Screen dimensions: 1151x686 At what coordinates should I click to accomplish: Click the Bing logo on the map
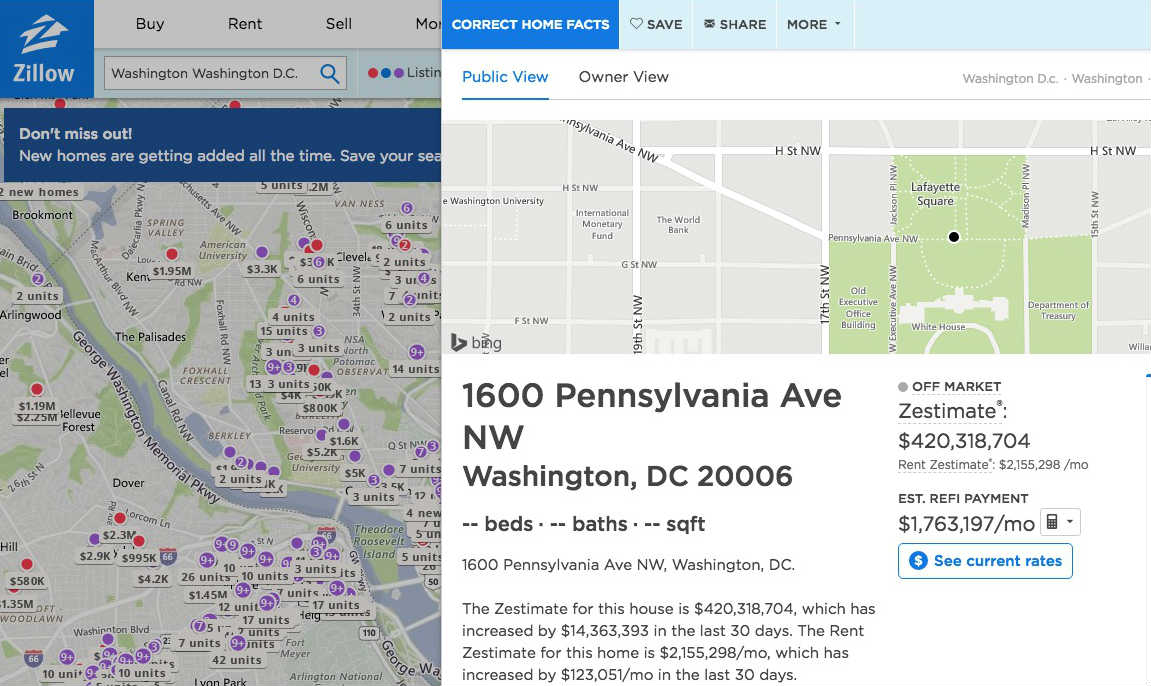476,342
